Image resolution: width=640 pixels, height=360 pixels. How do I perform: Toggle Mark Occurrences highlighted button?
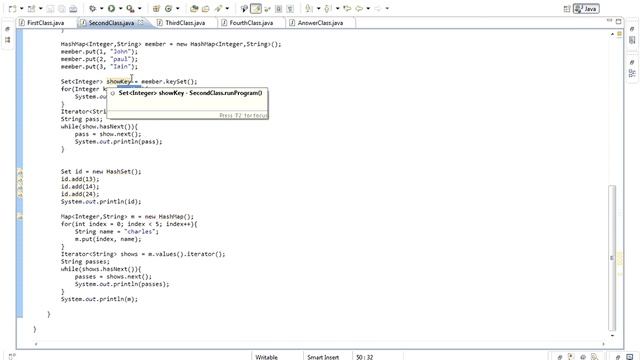click(x=256, y=9)
